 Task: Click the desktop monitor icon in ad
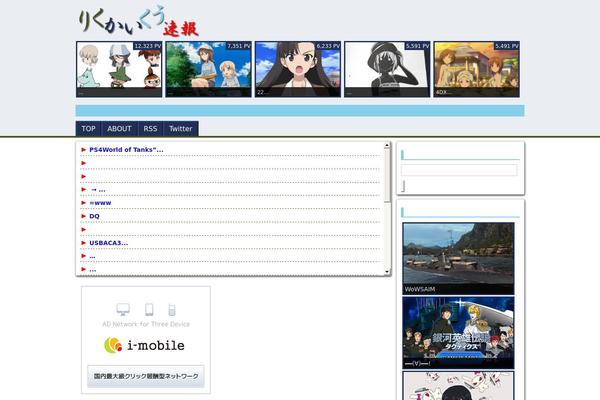(x=123, y=309)
